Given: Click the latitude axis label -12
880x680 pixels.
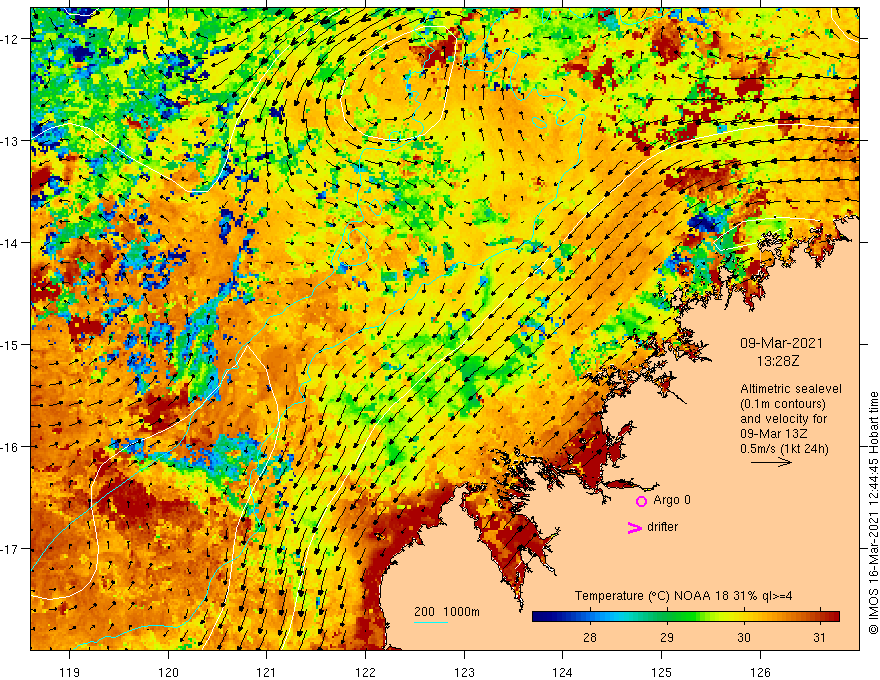Looking at the screenshot, I should 10,39.
